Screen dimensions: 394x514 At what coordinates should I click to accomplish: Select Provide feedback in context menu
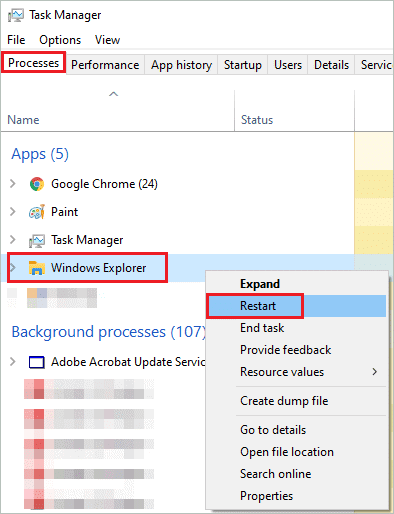[296, 350]
